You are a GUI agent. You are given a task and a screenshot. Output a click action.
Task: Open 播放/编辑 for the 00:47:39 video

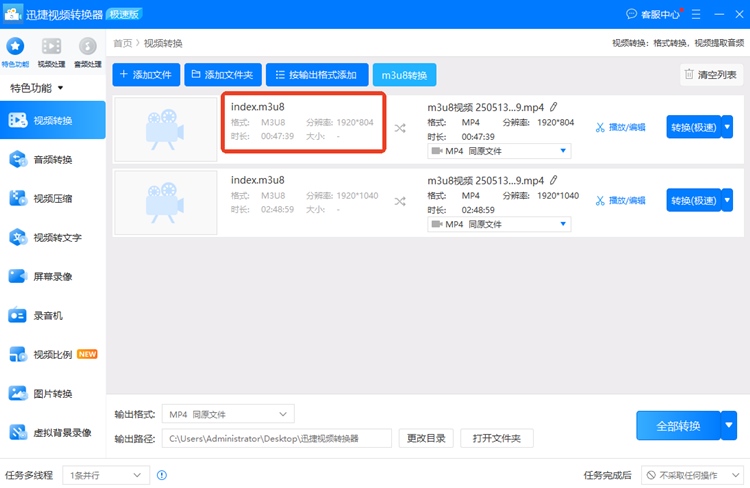(621, 127)
